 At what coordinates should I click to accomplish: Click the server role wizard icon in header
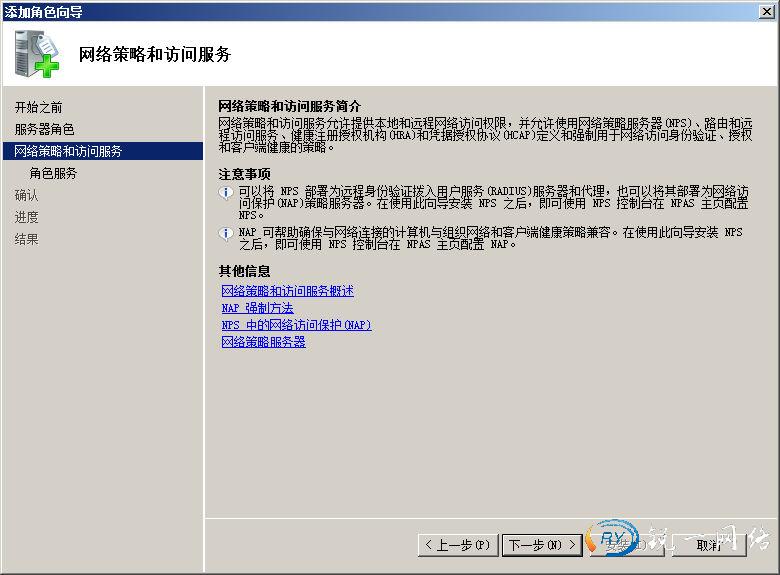37,54
